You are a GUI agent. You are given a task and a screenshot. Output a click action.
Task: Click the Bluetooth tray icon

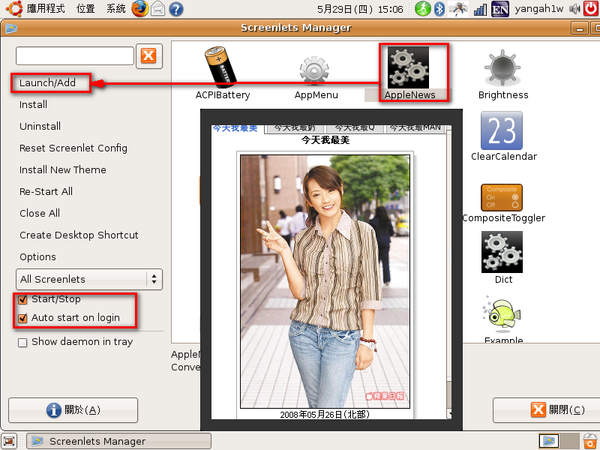click(439, 8)
